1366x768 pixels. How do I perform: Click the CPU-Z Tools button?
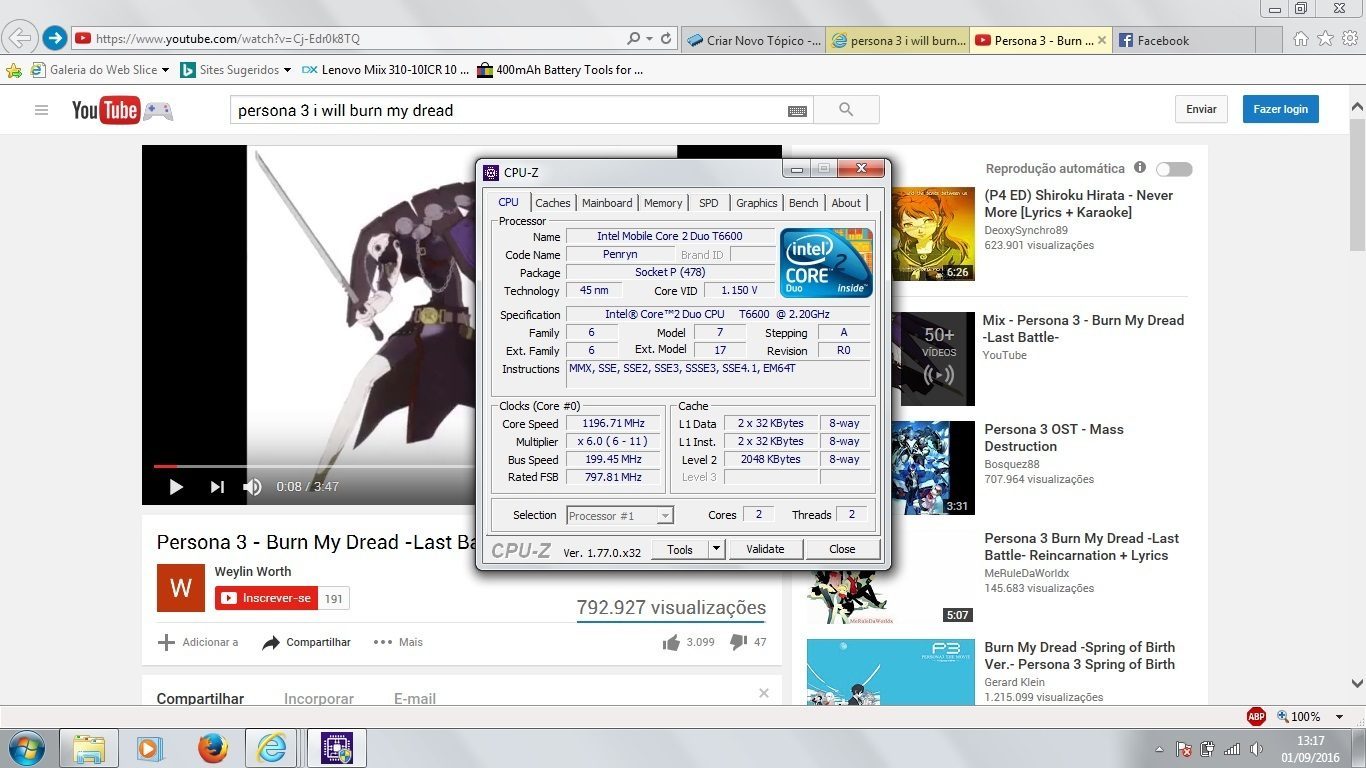coord(680,549)
